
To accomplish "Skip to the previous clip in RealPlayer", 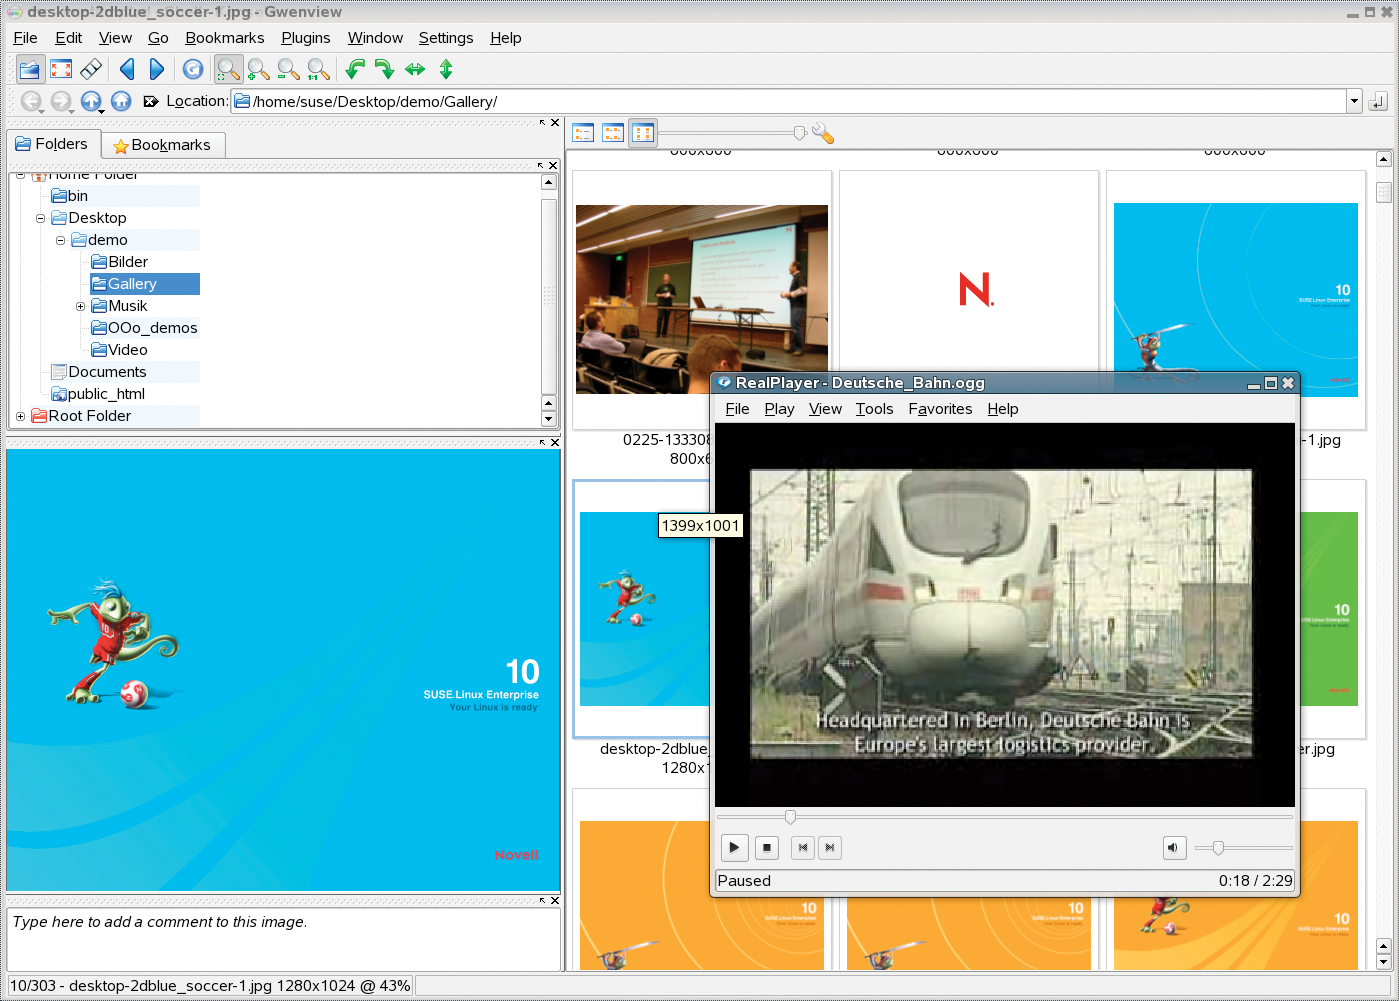I will (802, 848).
